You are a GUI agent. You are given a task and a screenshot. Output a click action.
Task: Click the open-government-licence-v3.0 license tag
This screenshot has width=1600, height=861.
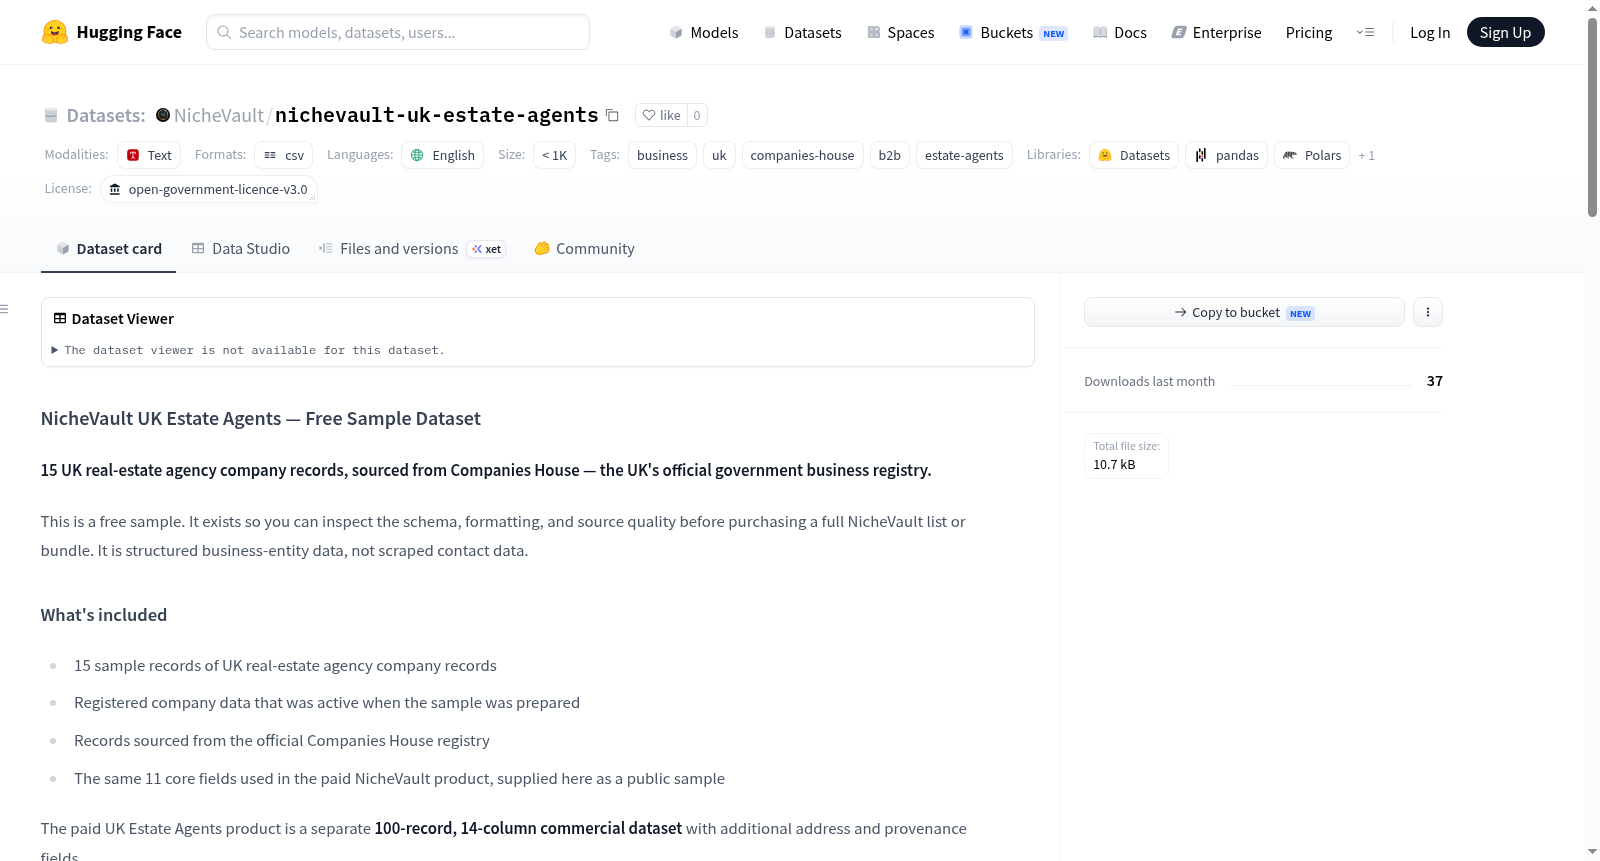click(x=209, y=189)
